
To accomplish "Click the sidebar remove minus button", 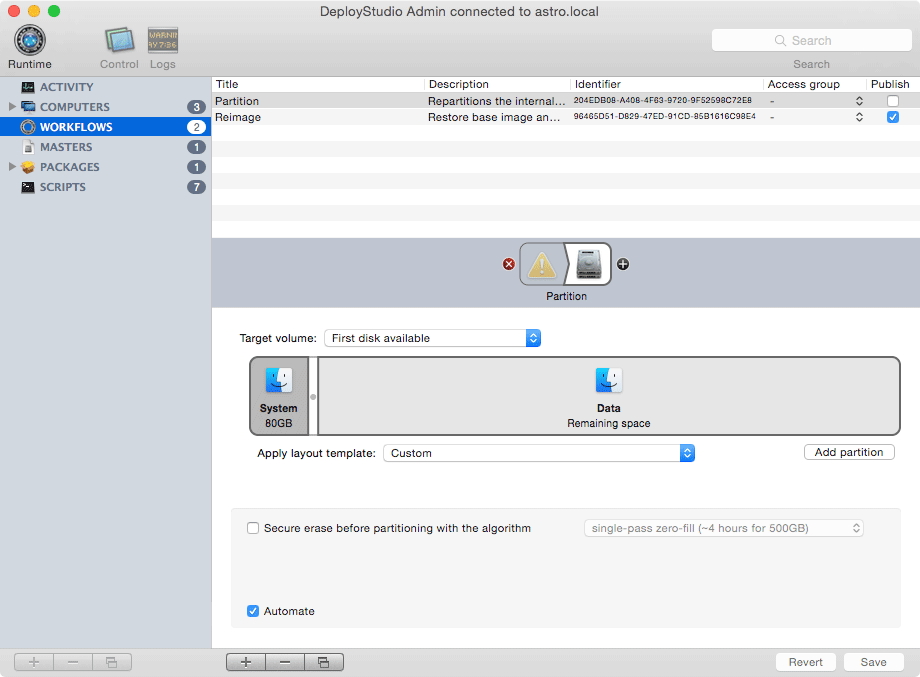I will (x=73, y=662).
